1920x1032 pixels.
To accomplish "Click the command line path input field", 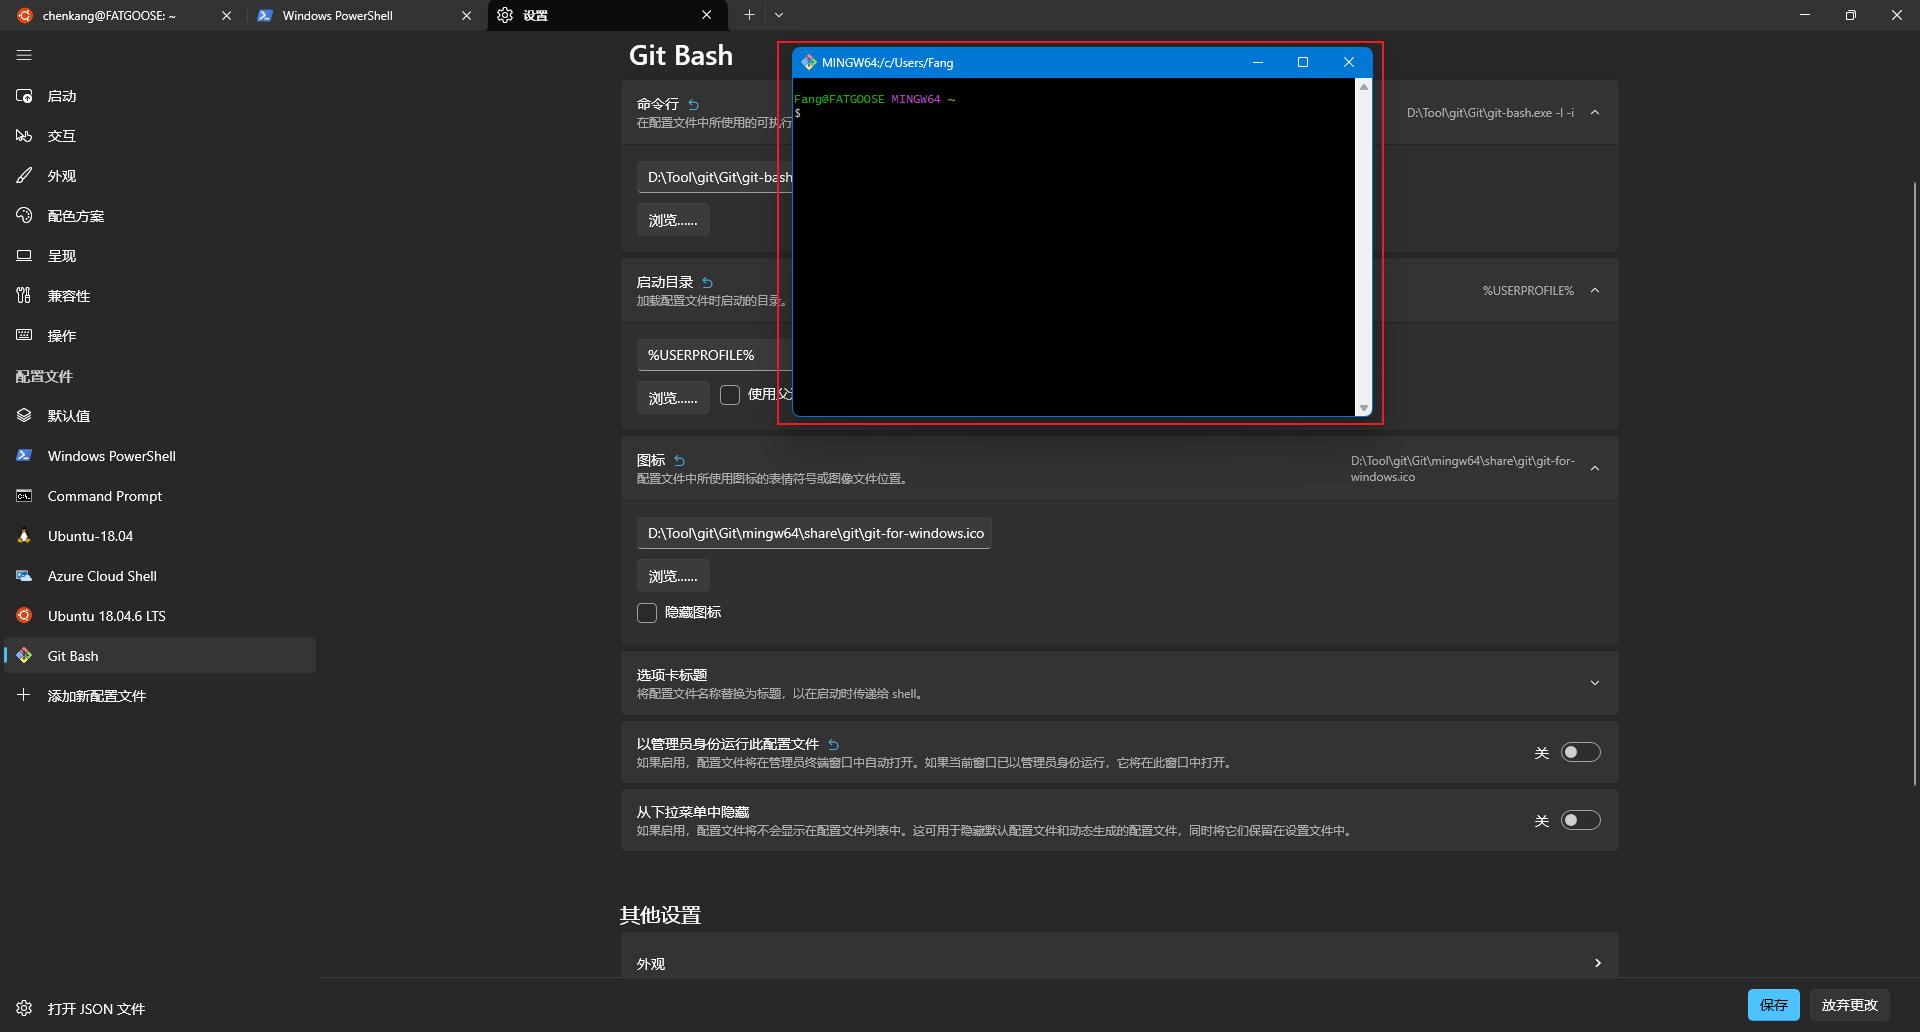I will pyautogui.click(x=715, y=177).
